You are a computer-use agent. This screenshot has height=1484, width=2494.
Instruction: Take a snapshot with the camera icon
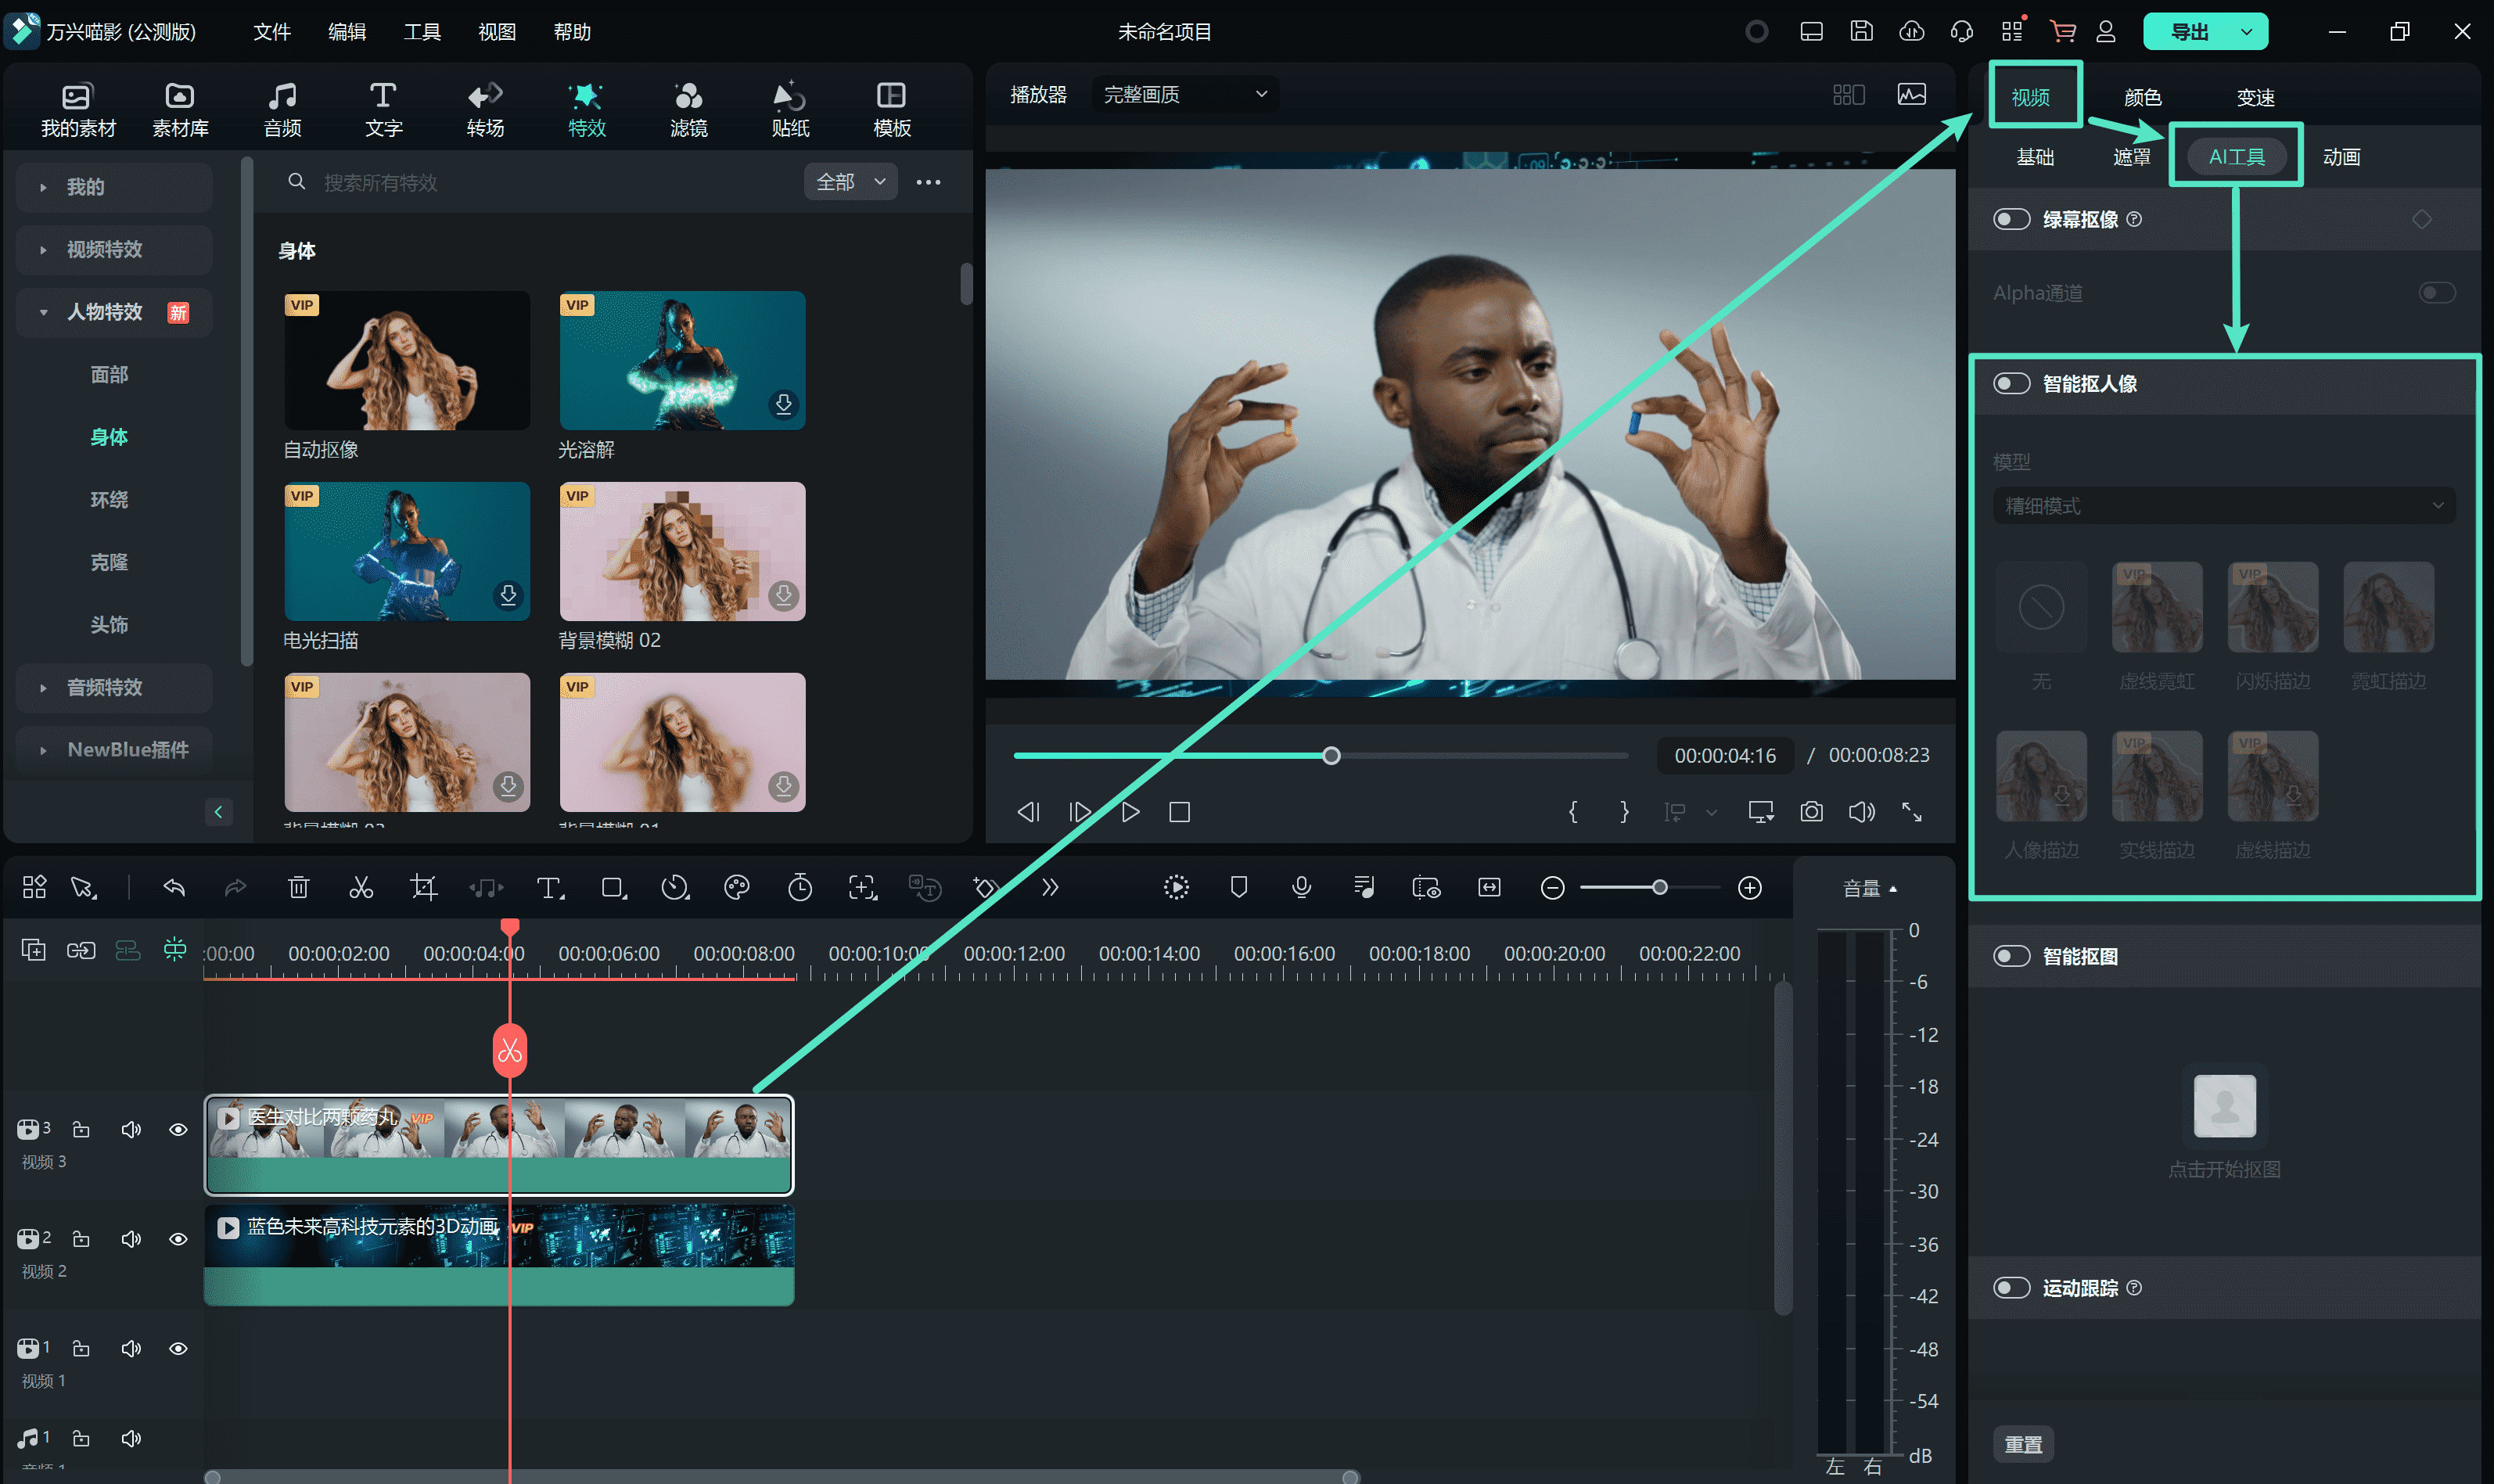coord(1811,812)
